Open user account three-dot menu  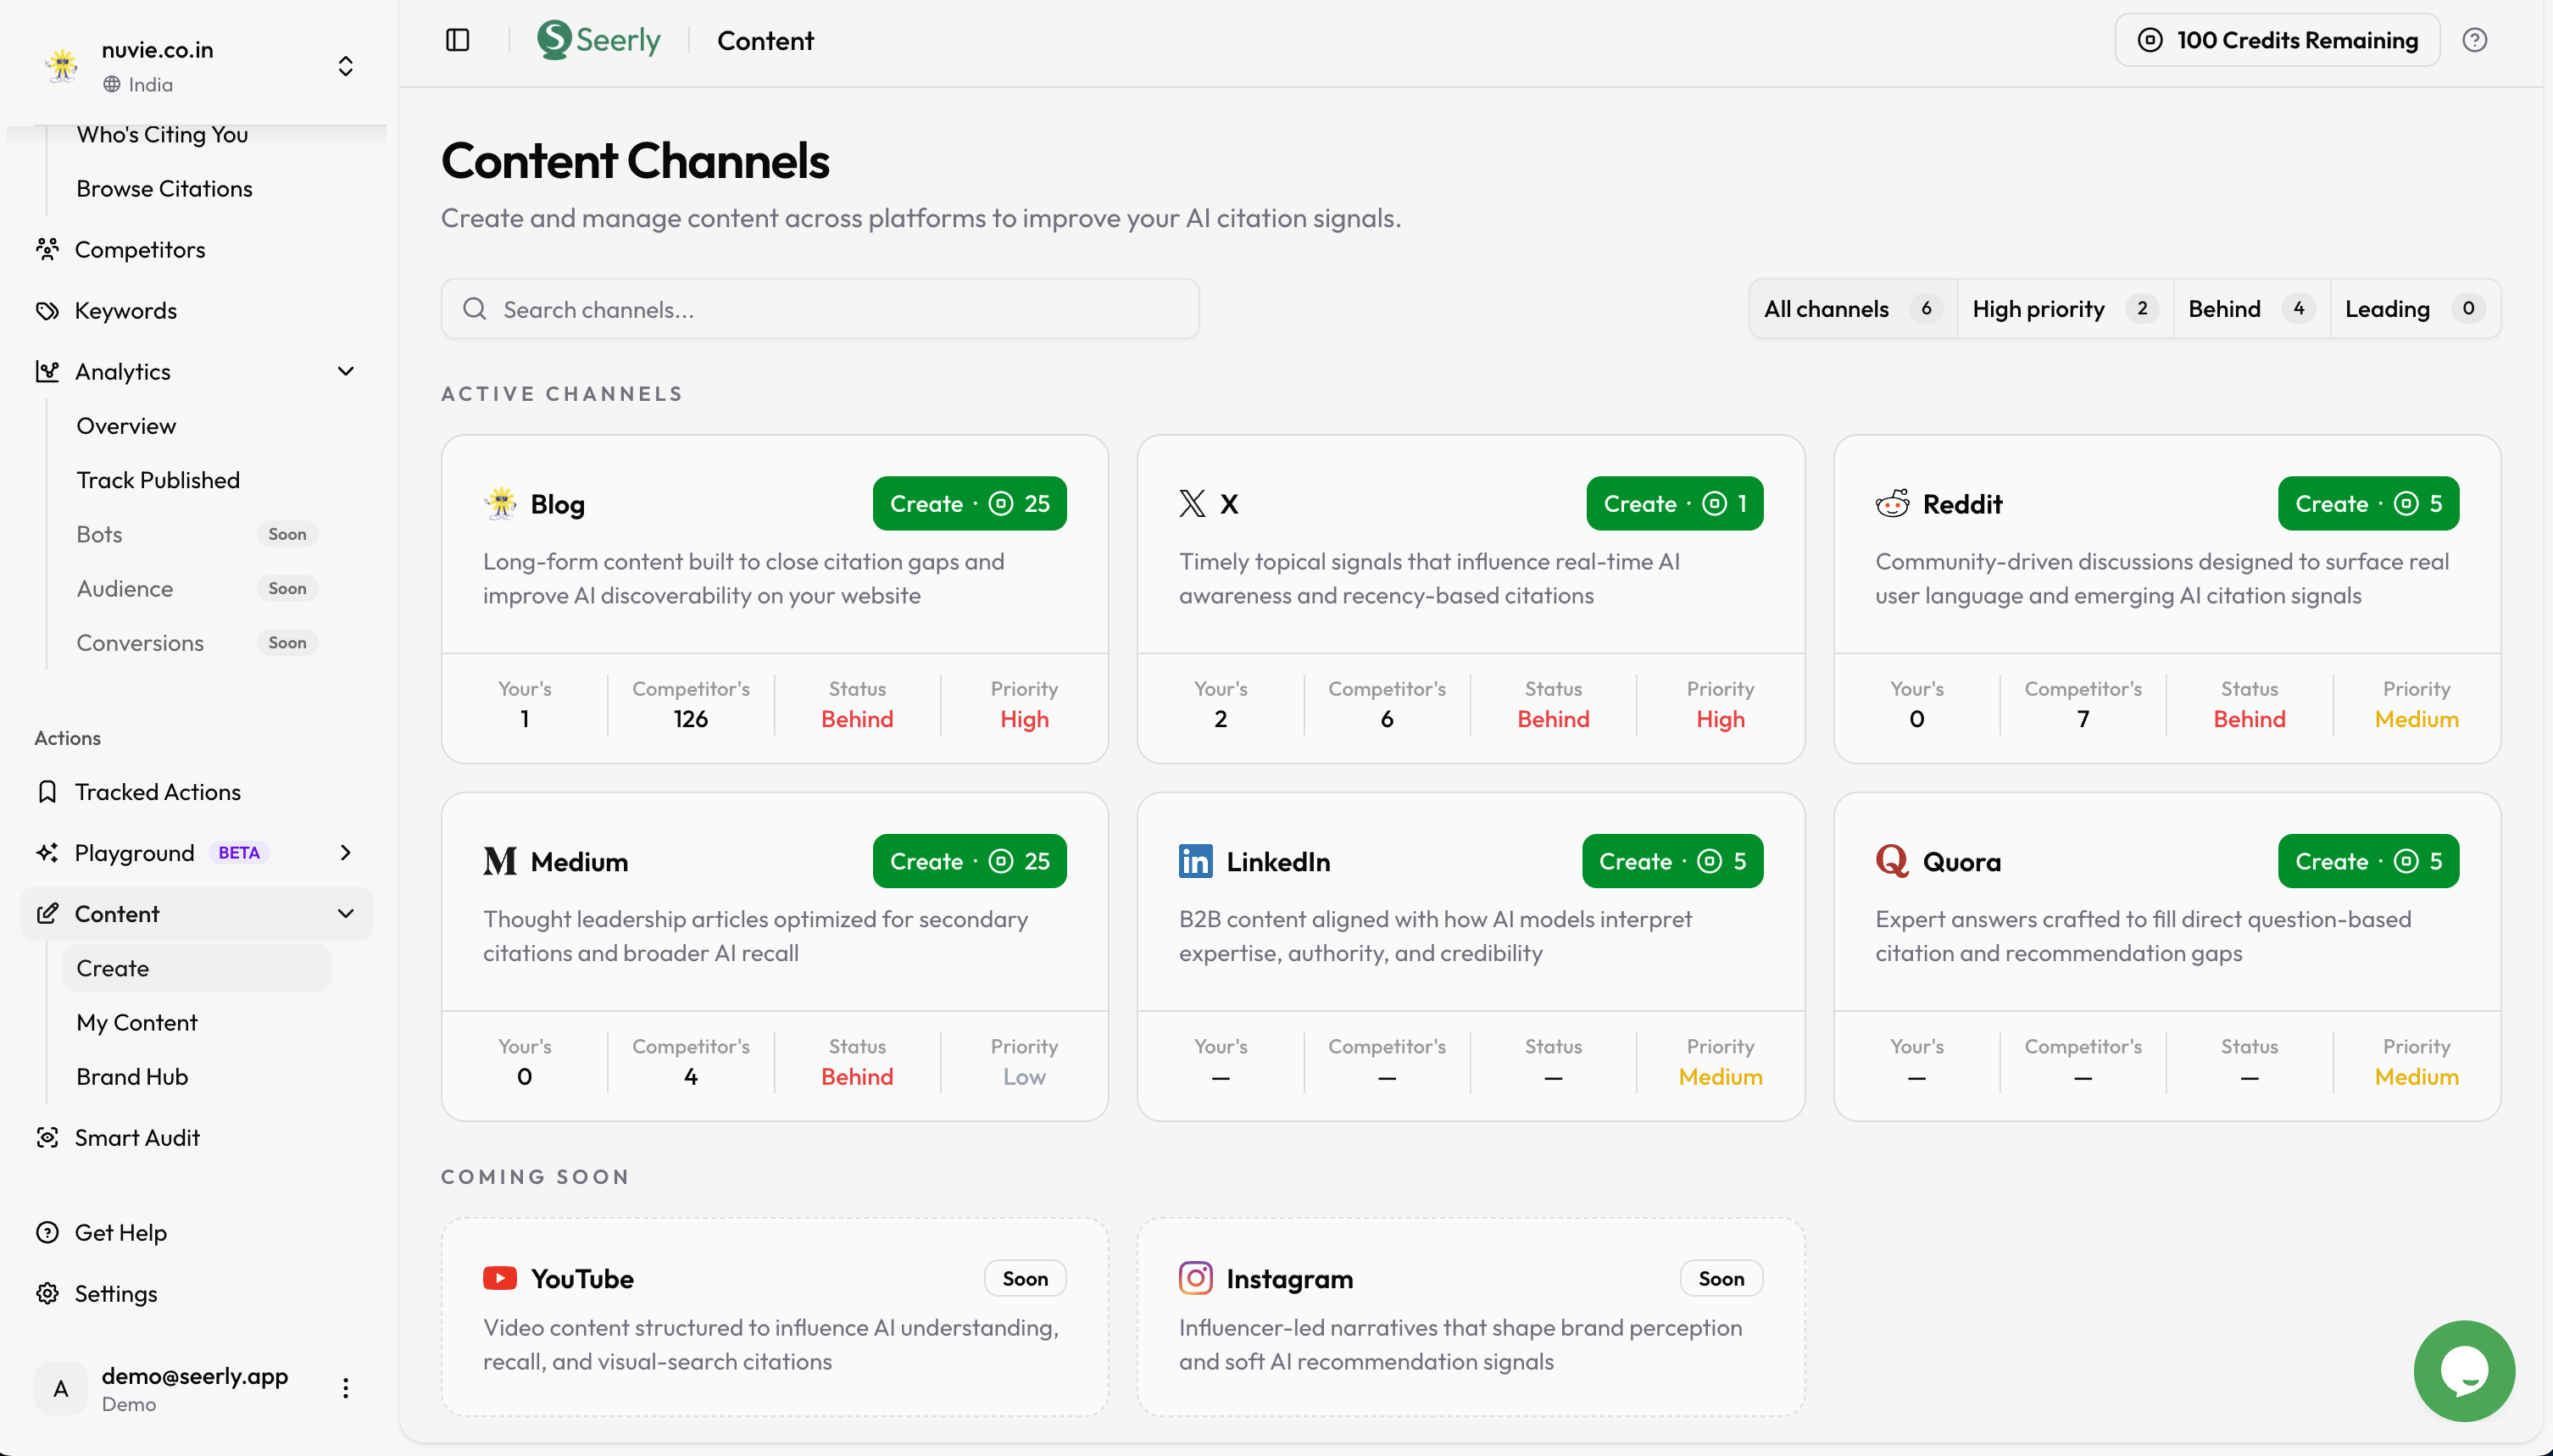click(345, 1388)
